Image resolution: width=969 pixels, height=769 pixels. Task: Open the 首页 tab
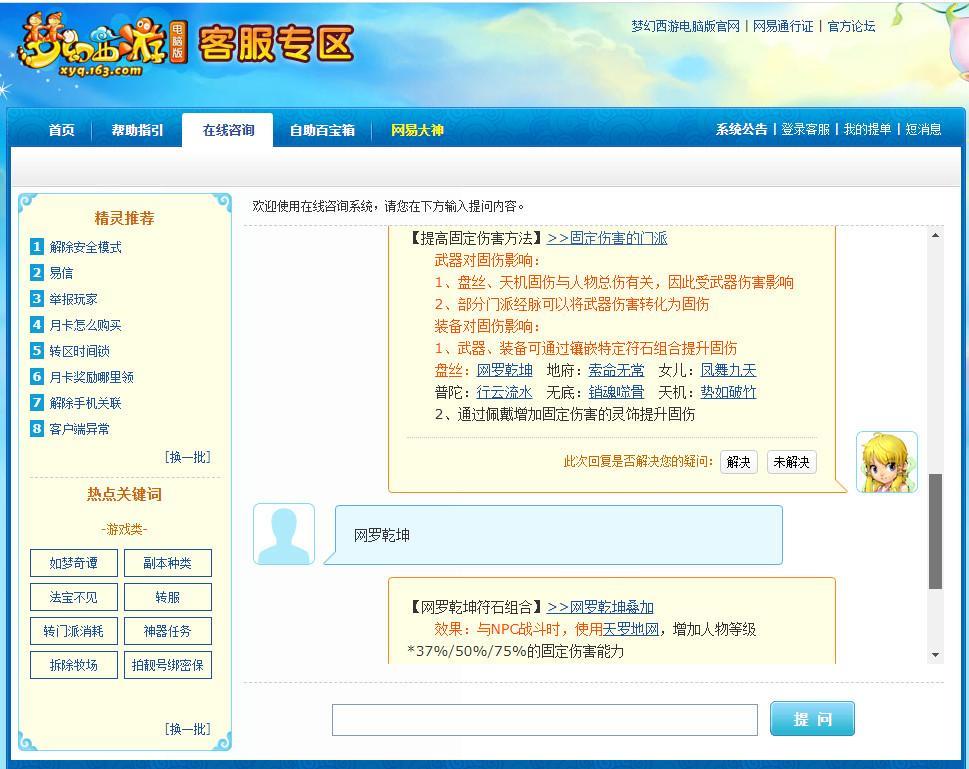pyautogui.click(x=61, y=130)
